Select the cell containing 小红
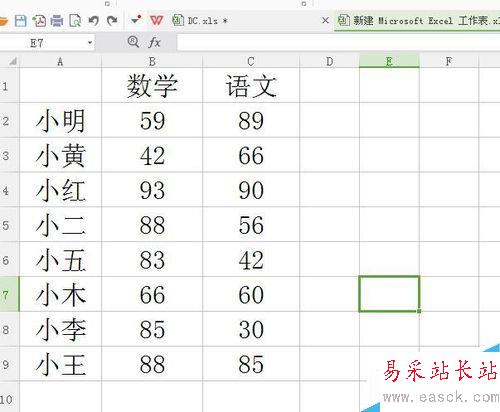Image resolution: width=500 pixels, height=412 pixels. coord(60,190)
